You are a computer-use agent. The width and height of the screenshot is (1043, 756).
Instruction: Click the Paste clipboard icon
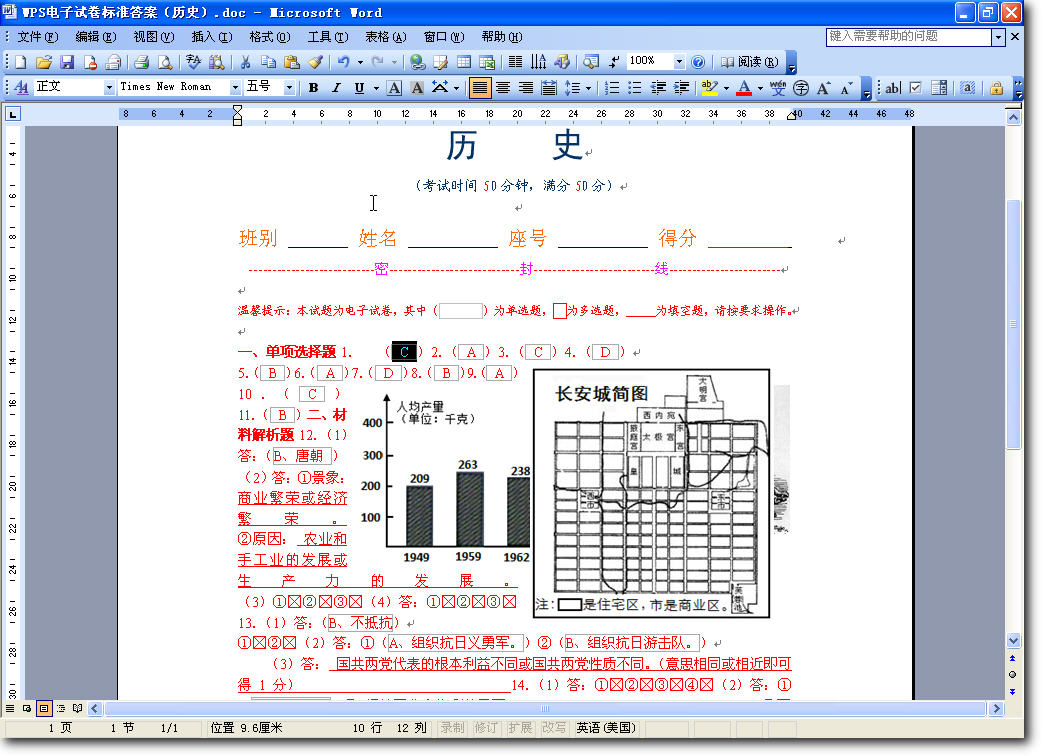(291, 63)
